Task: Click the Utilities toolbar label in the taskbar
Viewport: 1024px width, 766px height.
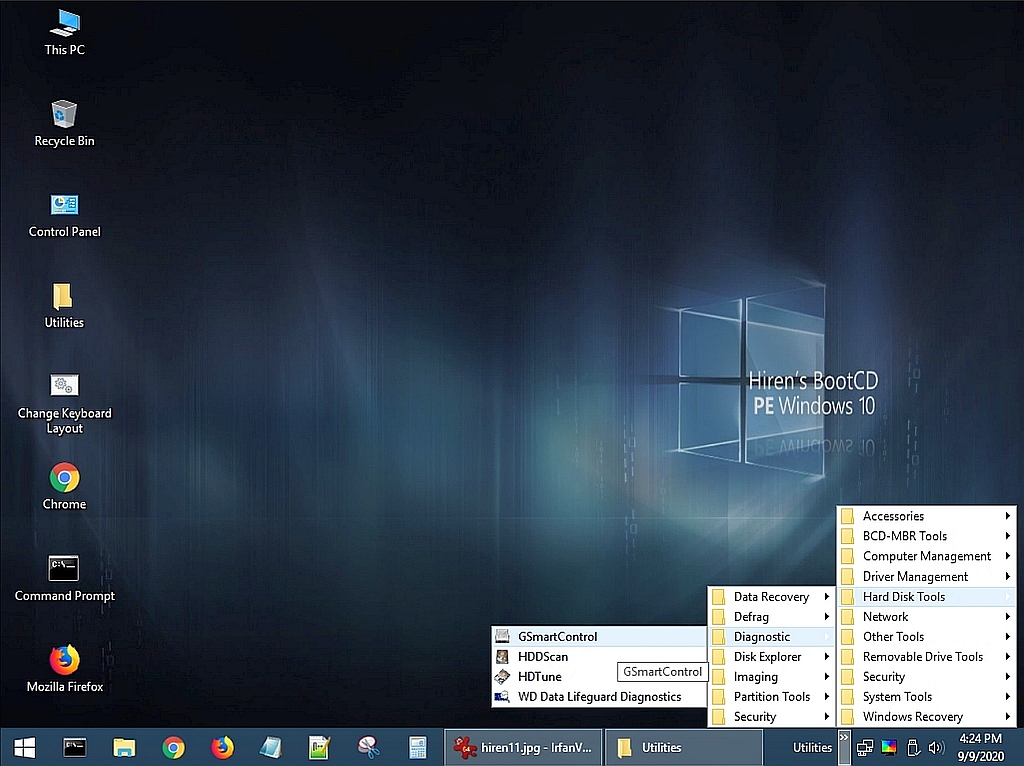Action: pos(812,748)
